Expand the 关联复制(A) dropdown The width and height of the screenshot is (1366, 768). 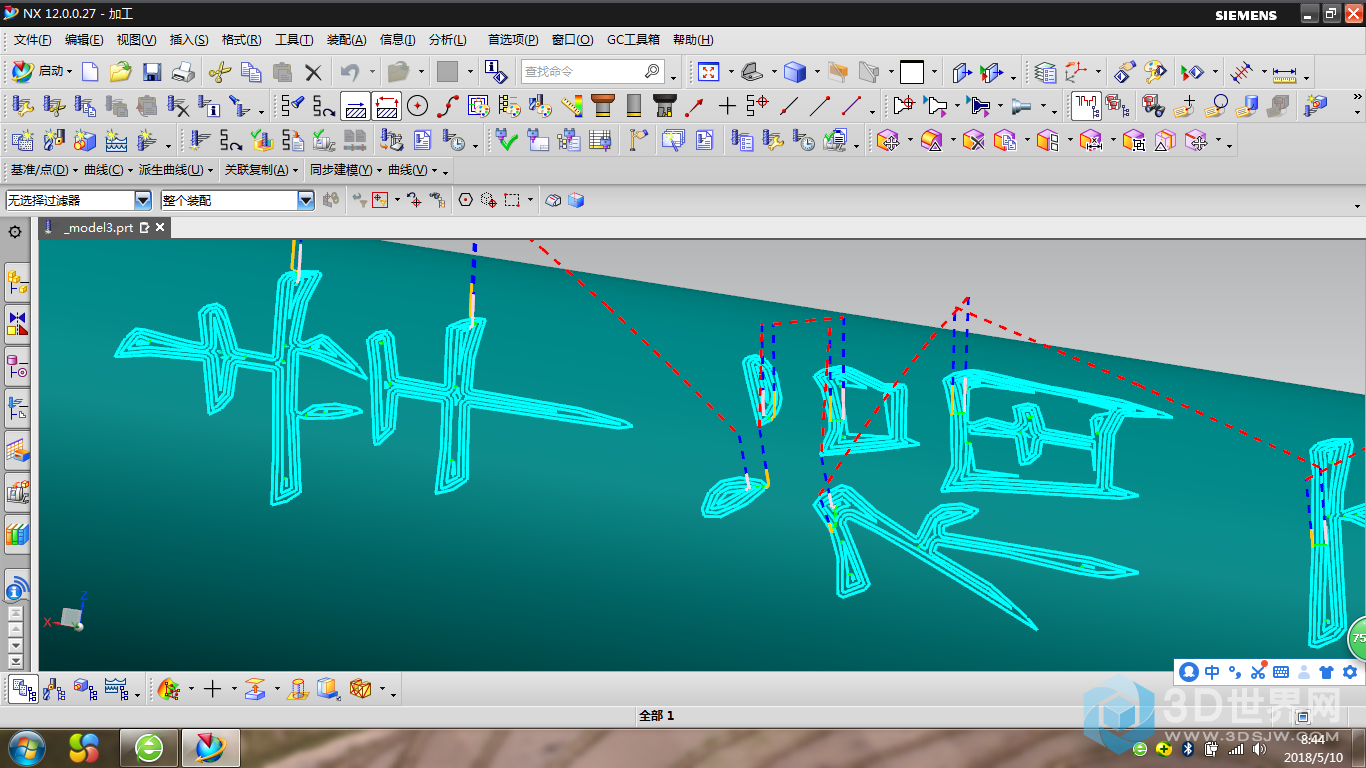click(262, 170)
